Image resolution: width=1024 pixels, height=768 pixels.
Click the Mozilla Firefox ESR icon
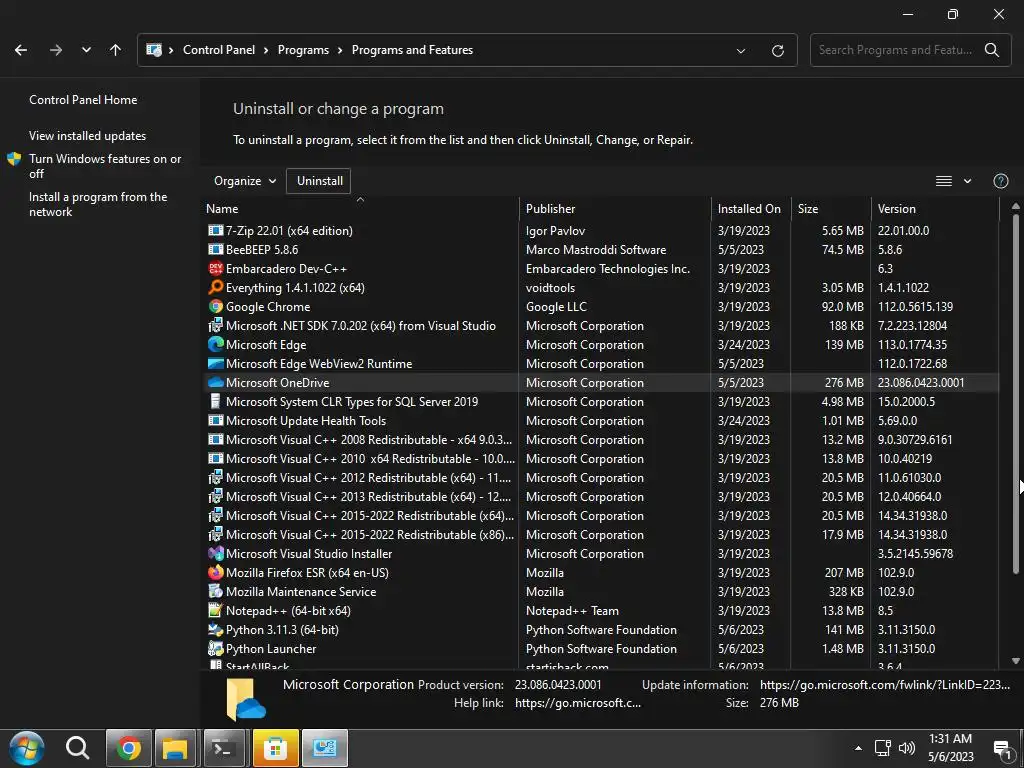215,573
